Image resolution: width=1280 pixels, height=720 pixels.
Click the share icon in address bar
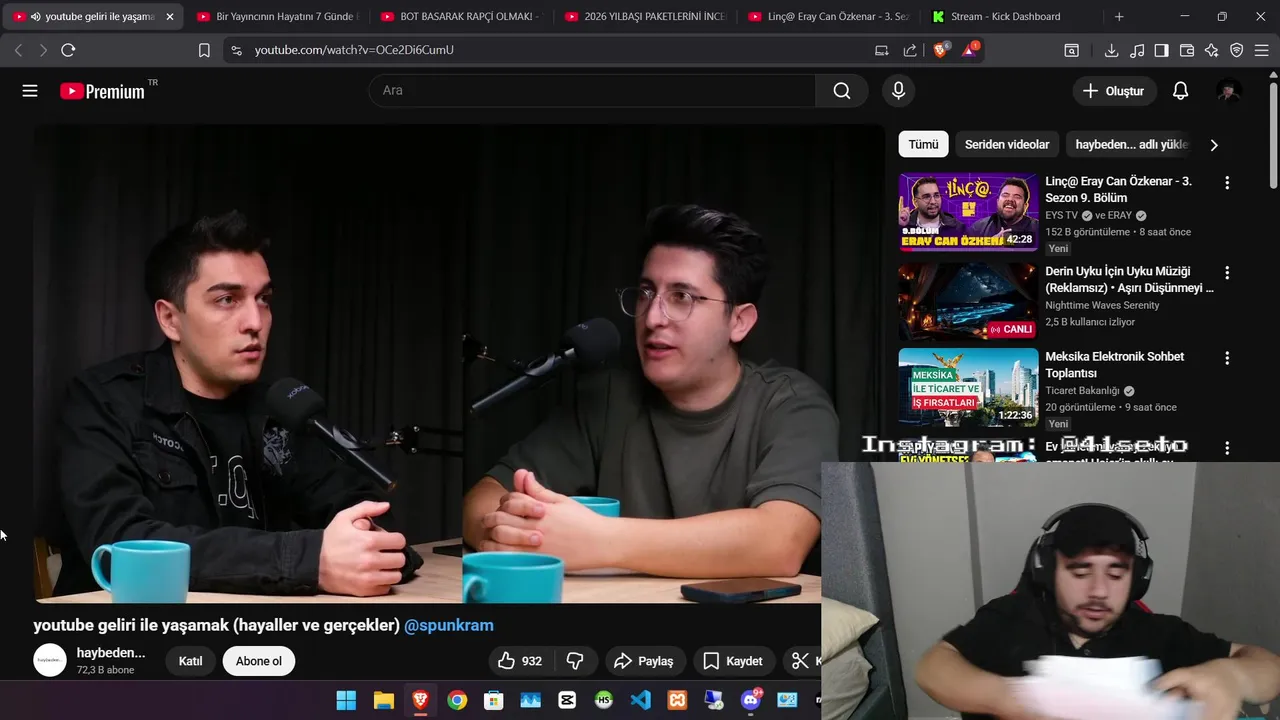click(910, 50)
